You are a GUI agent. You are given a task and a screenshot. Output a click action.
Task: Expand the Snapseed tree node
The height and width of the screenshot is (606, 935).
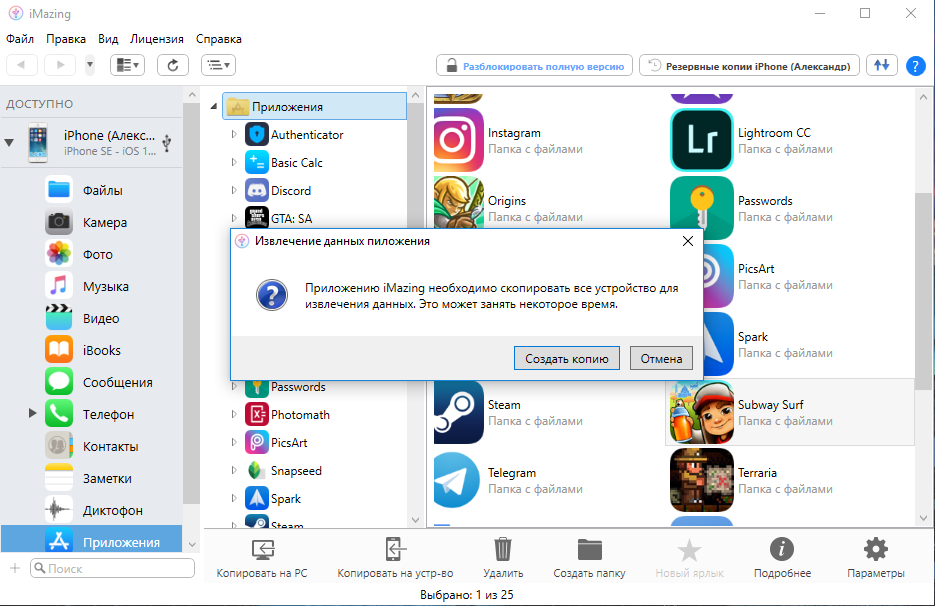(234, 470)
